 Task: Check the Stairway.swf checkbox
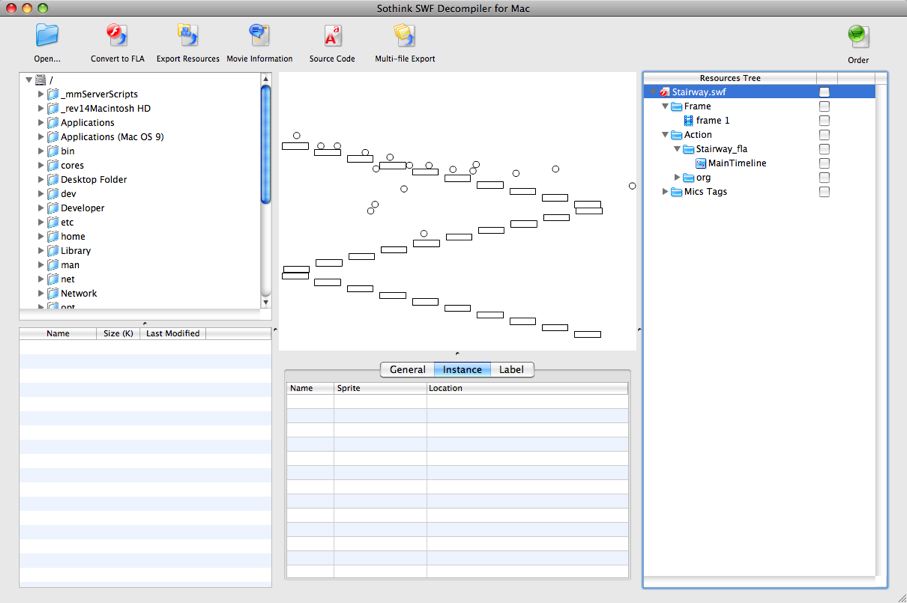click(824, 92)
